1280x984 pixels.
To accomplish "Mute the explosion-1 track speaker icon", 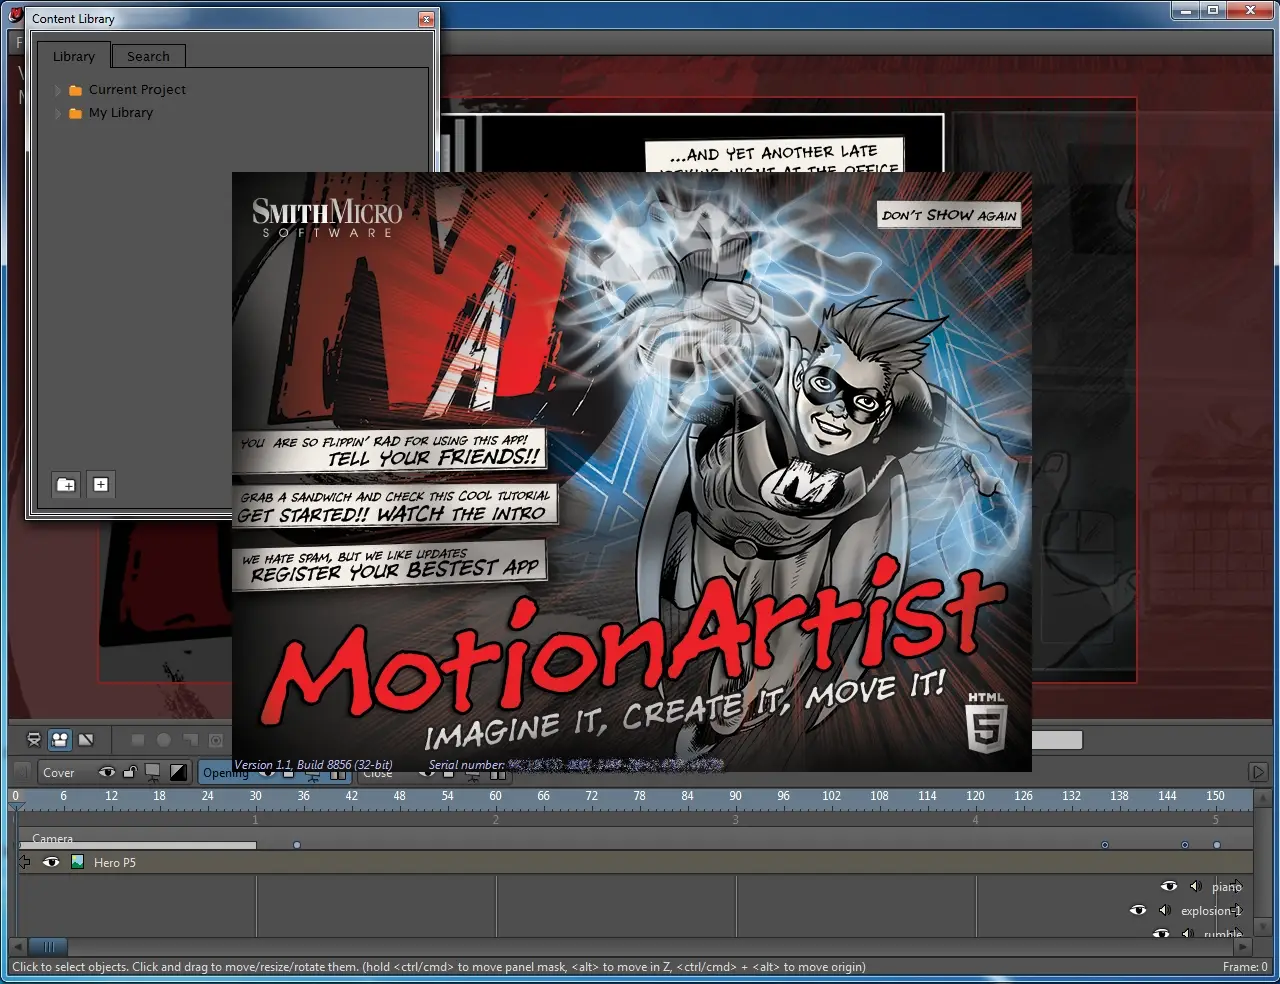I will point(1164,910).
